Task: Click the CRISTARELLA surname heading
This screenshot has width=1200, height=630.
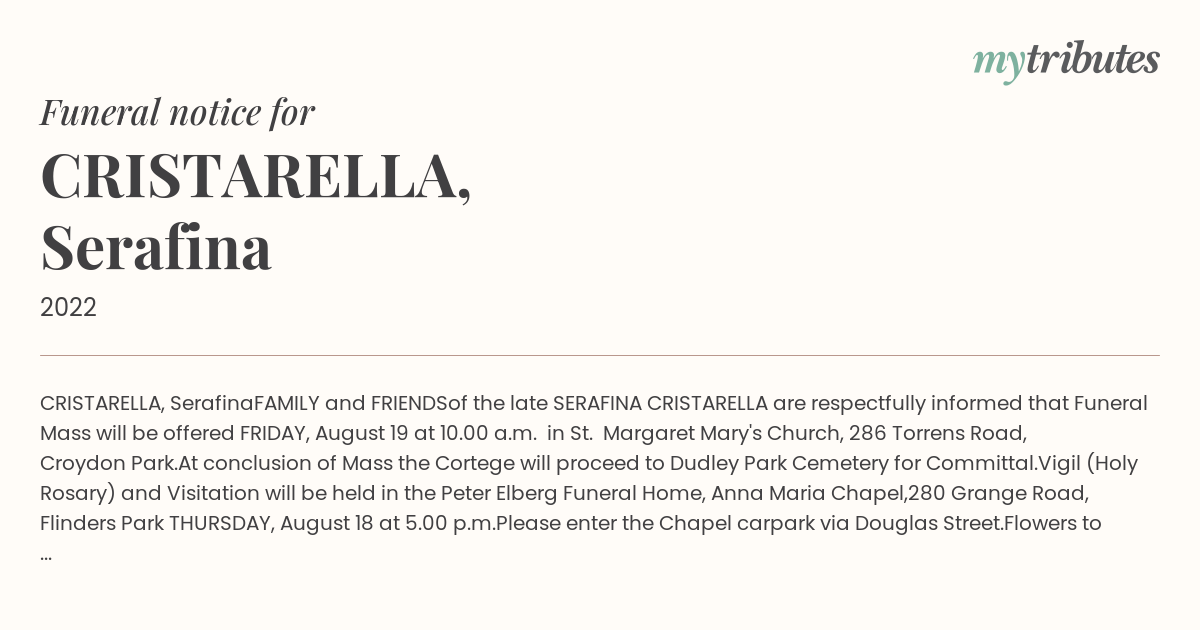Action: tap(256, 178)
